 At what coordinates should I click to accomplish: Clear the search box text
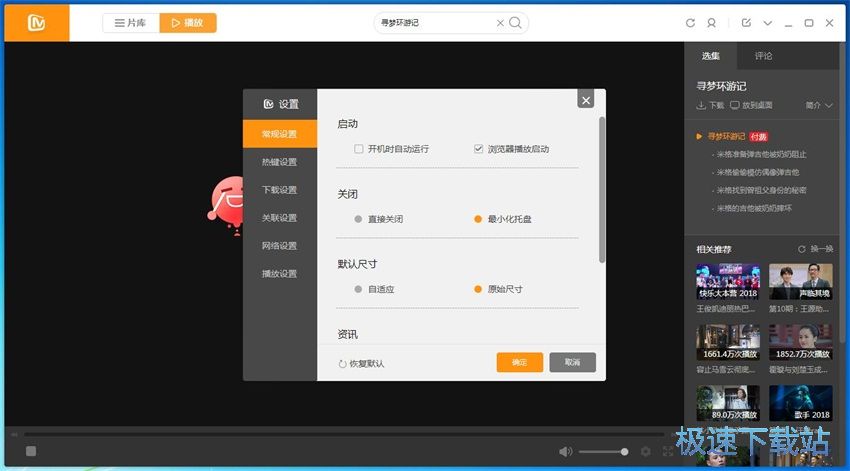coord(500,23)
